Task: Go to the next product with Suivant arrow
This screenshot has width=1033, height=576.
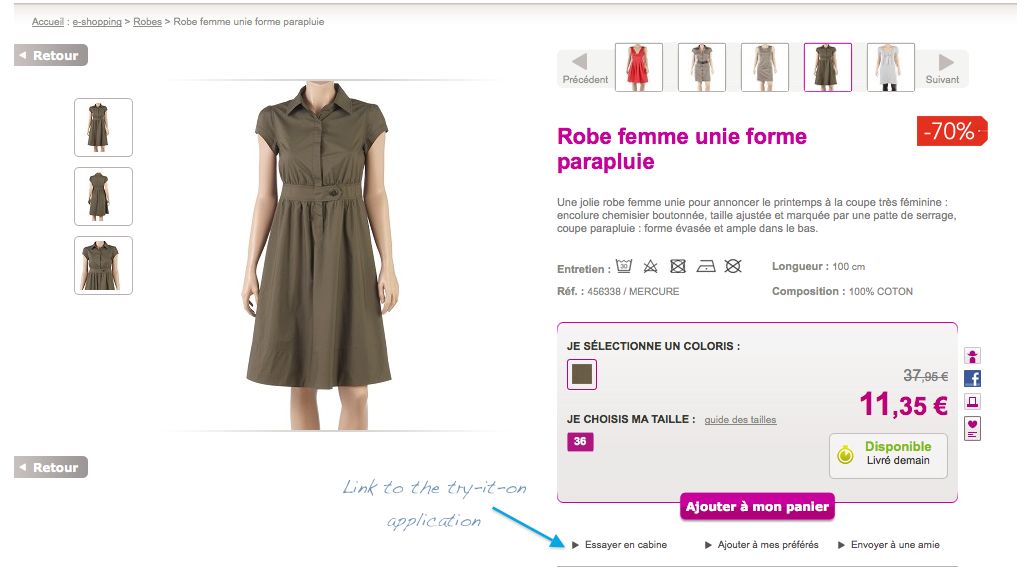Action: tap(942, 66)
